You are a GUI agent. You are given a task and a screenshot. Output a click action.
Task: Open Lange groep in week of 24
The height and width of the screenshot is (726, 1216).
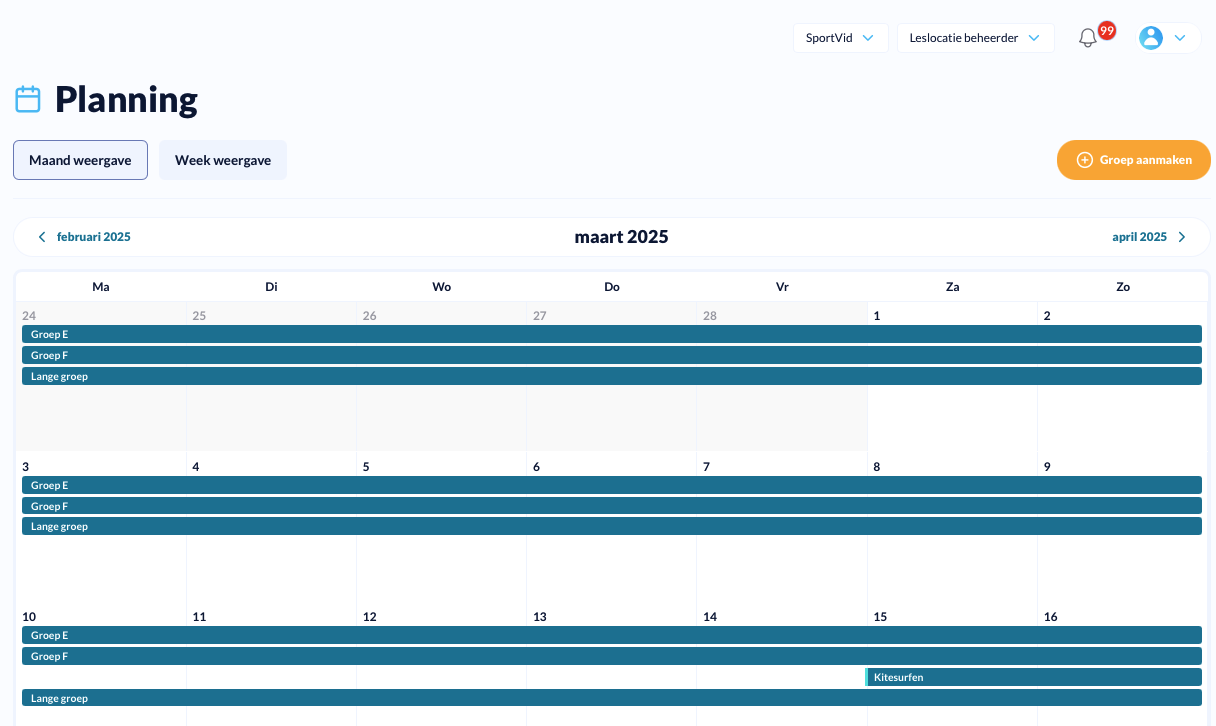(612, 376)
